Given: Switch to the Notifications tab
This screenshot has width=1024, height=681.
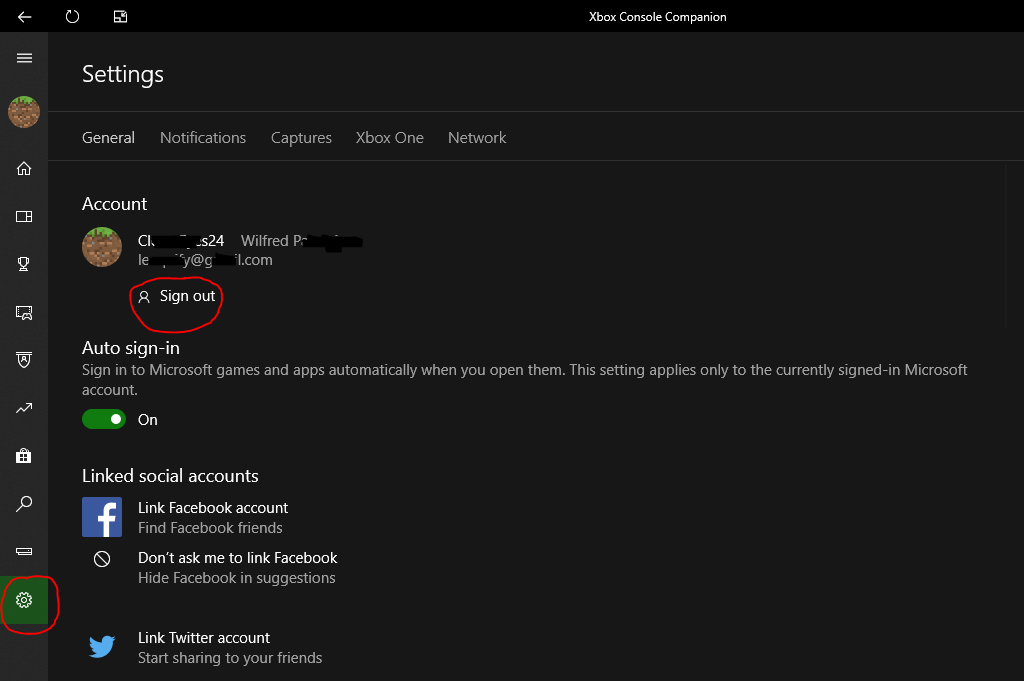Looking at the screenshot, I should (203, 138).
